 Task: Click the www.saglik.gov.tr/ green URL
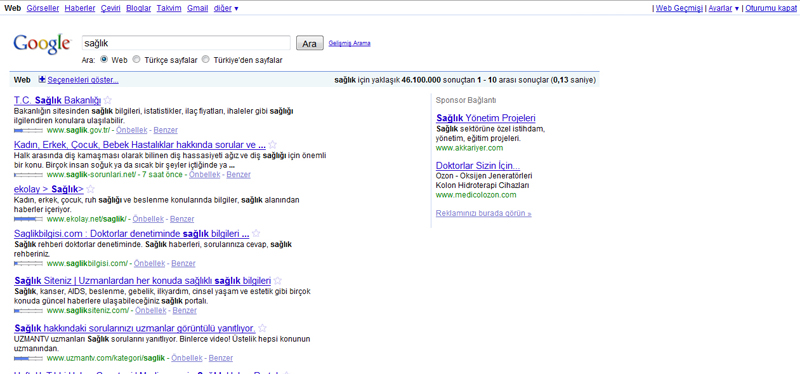(79, 130)
